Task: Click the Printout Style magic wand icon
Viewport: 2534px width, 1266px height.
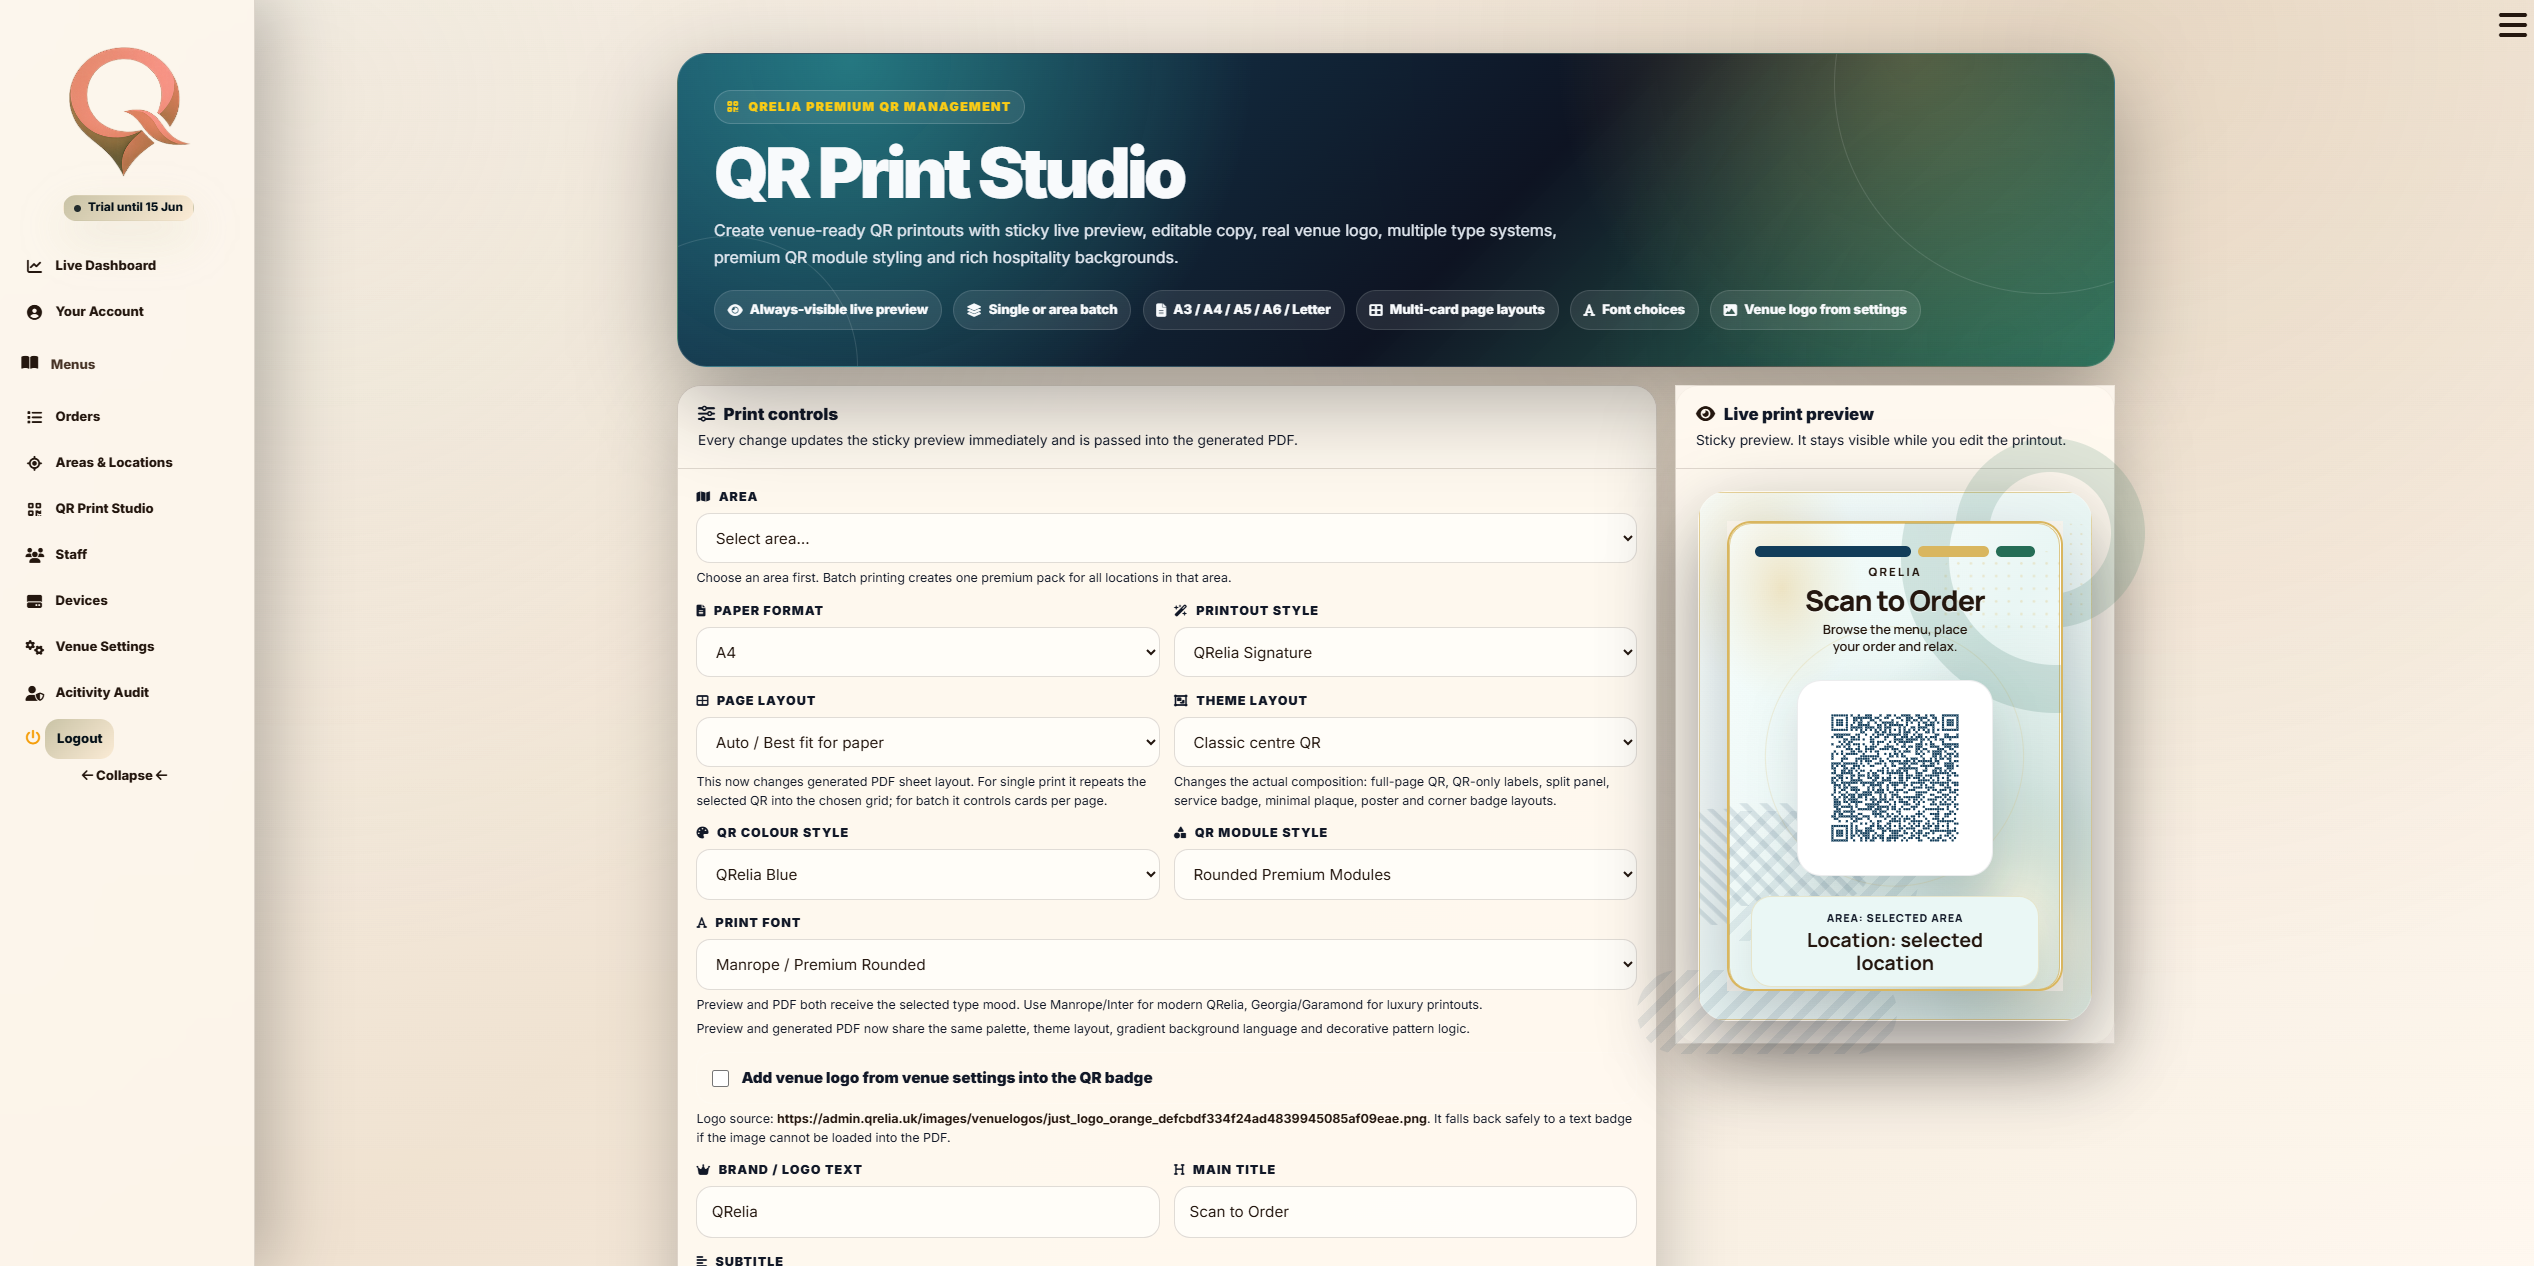Action: pyautogui.click(x=1180, y=611)
